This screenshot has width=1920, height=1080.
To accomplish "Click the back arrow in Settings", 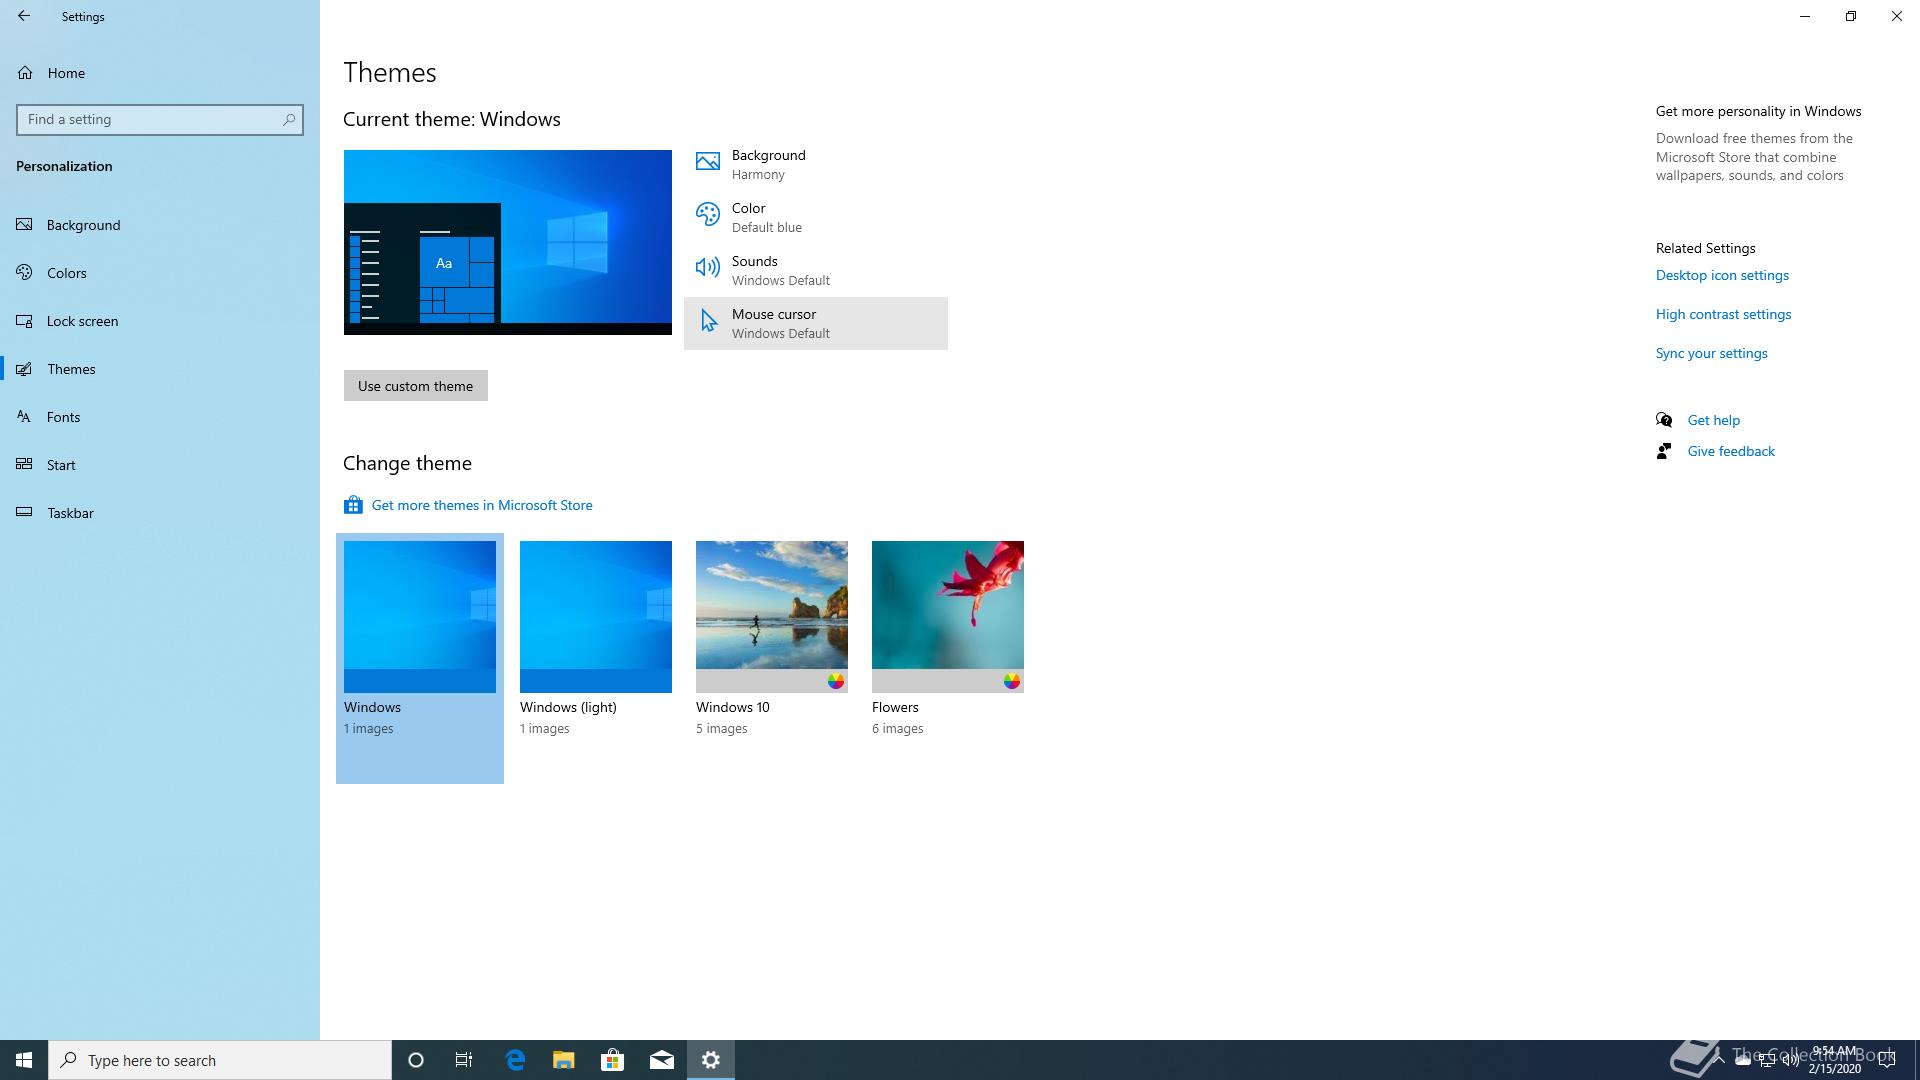I will click(24, 16).
